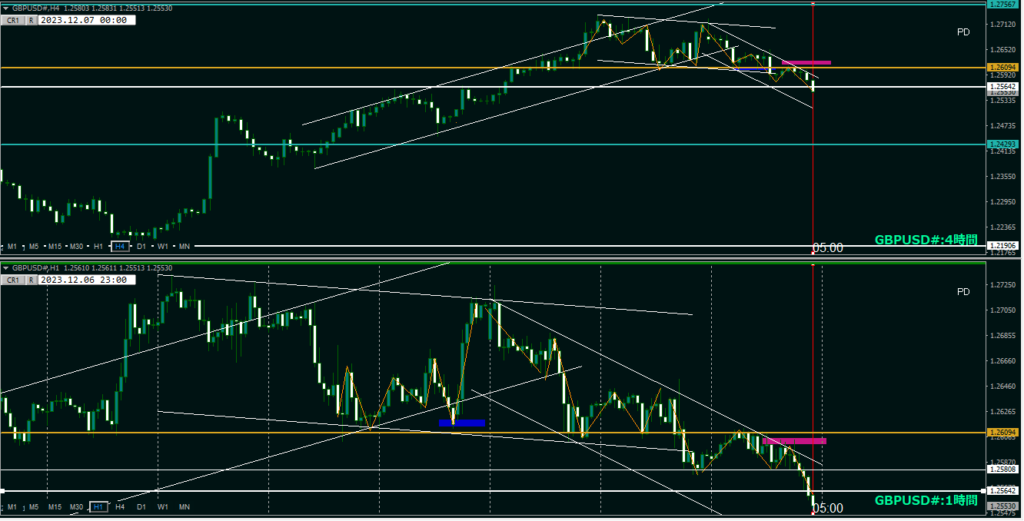
Task: Click the orange 1.26094 price label in lower chart
Action: [1002, 432]
